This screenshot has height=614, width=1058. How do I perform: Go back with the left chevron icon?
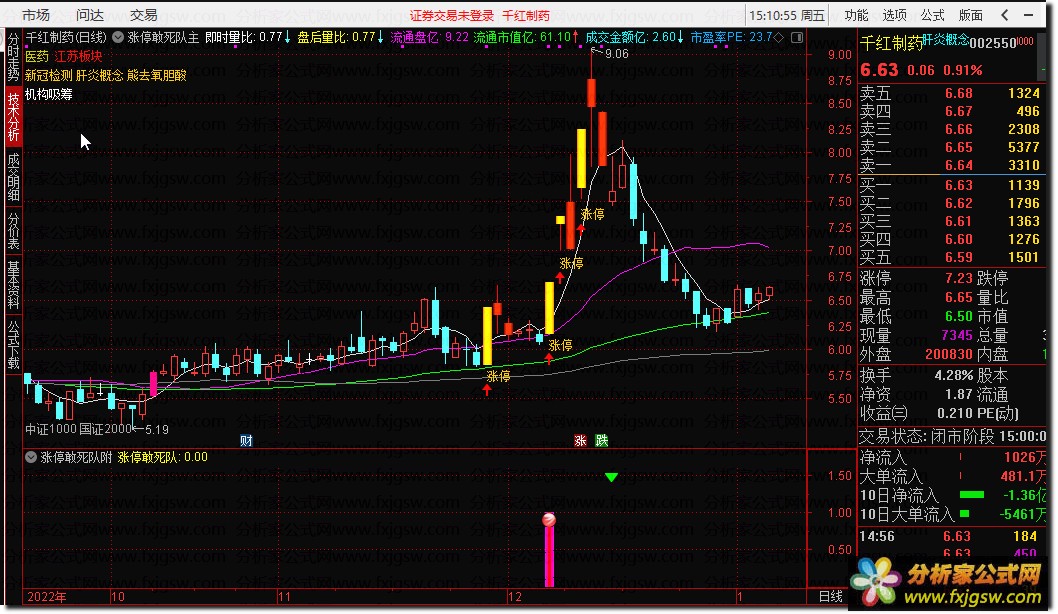(x=1005, y=14)
